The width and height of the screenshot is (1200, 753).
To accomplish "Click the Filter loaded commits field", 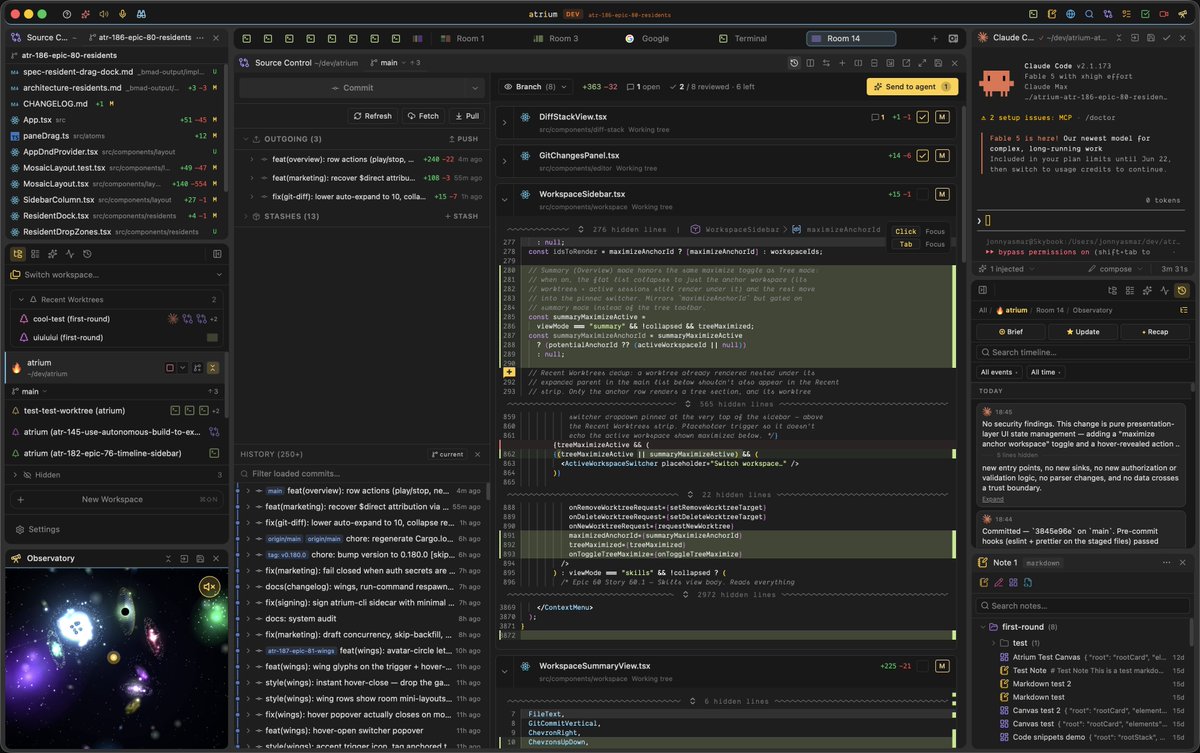I will tap(362, 473).
